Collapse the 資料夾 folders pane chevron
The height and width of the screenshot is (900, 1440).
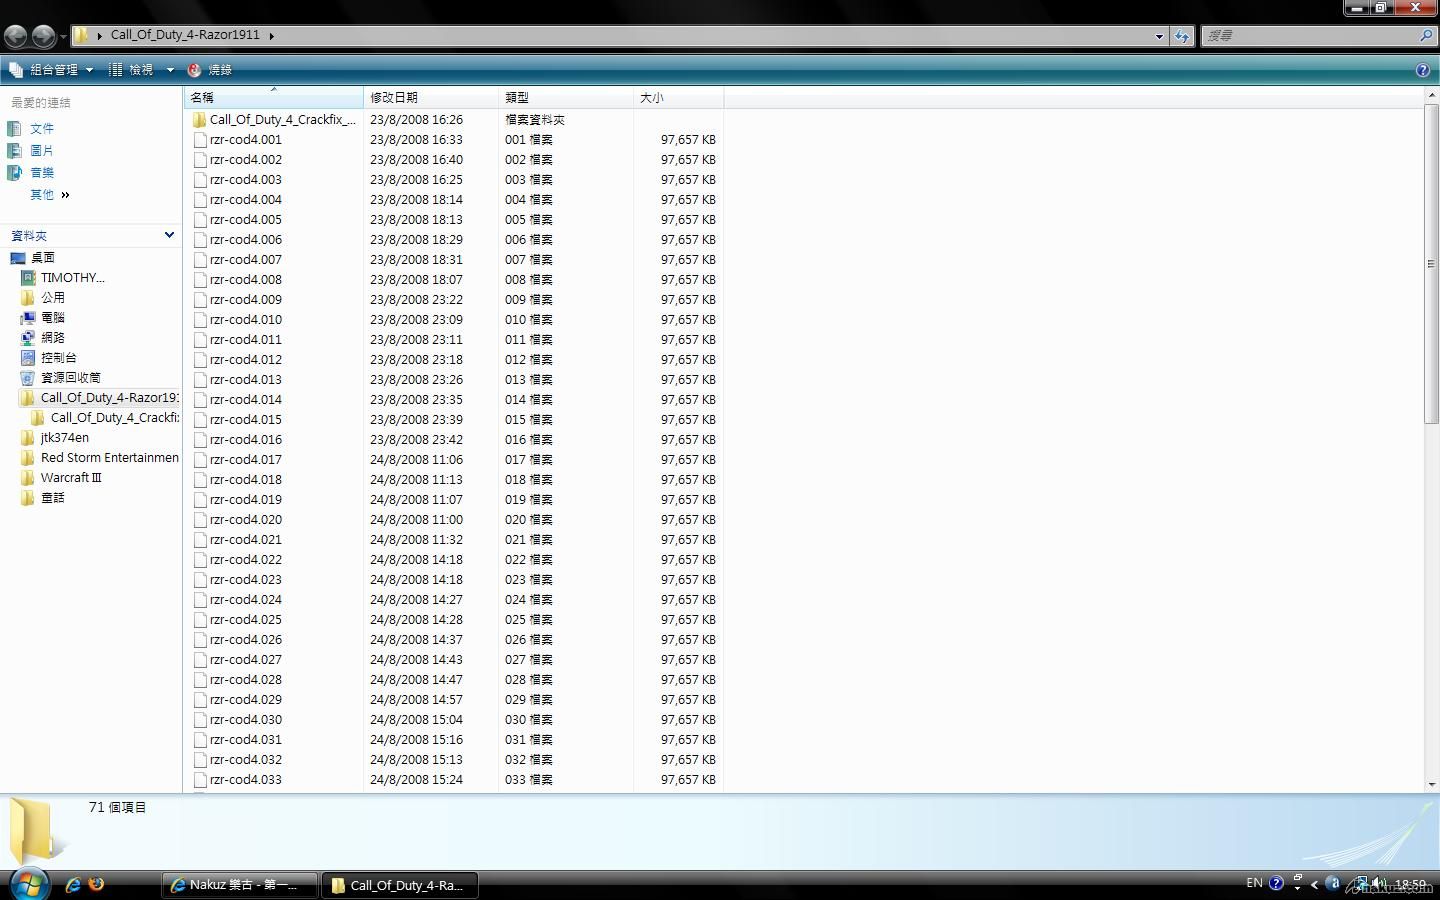(169, 235)
